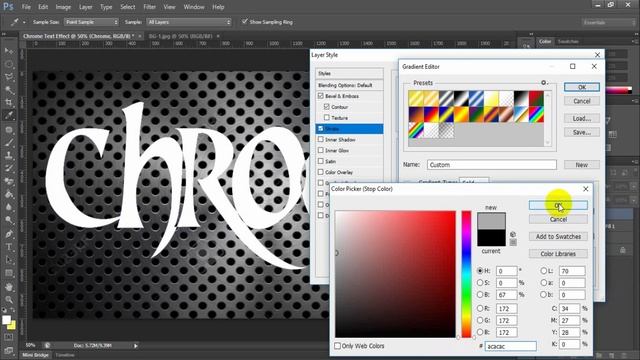Select the Zoom tool
This screenshot has height=360, width=640.
[x=9, y=300]
